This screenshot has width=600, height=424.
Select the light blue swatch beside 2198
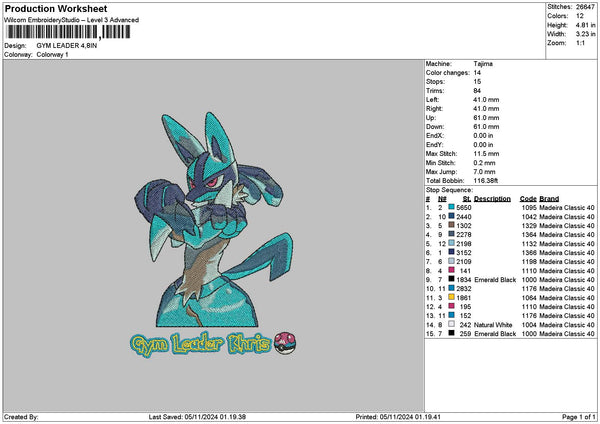click(x=452, y=243)
